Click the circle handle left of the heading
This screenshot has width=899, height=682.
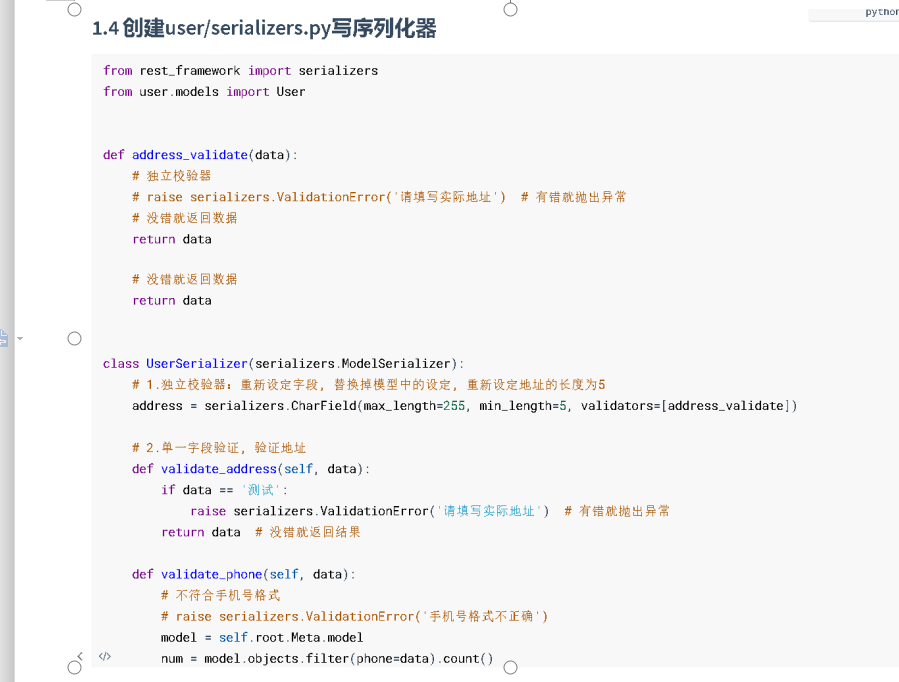75,9
